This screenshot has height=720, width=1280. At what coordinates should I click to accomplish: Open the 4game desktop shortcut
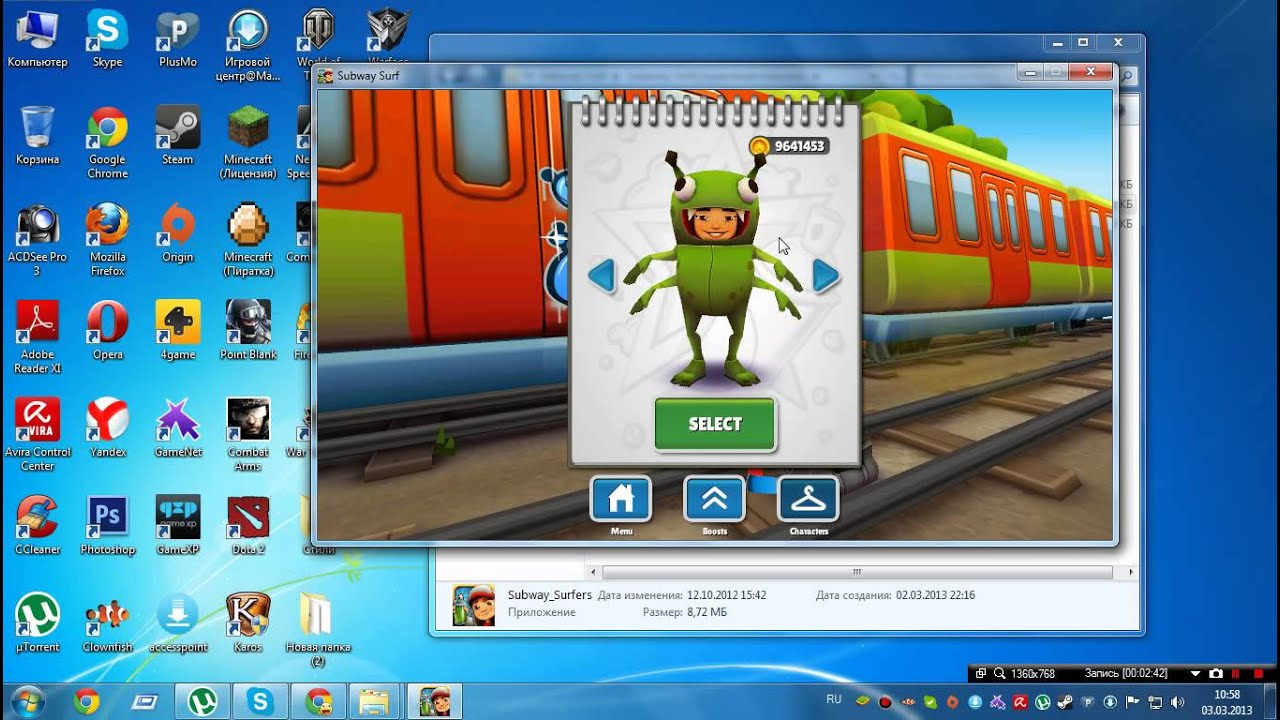[x=178, y=331]
